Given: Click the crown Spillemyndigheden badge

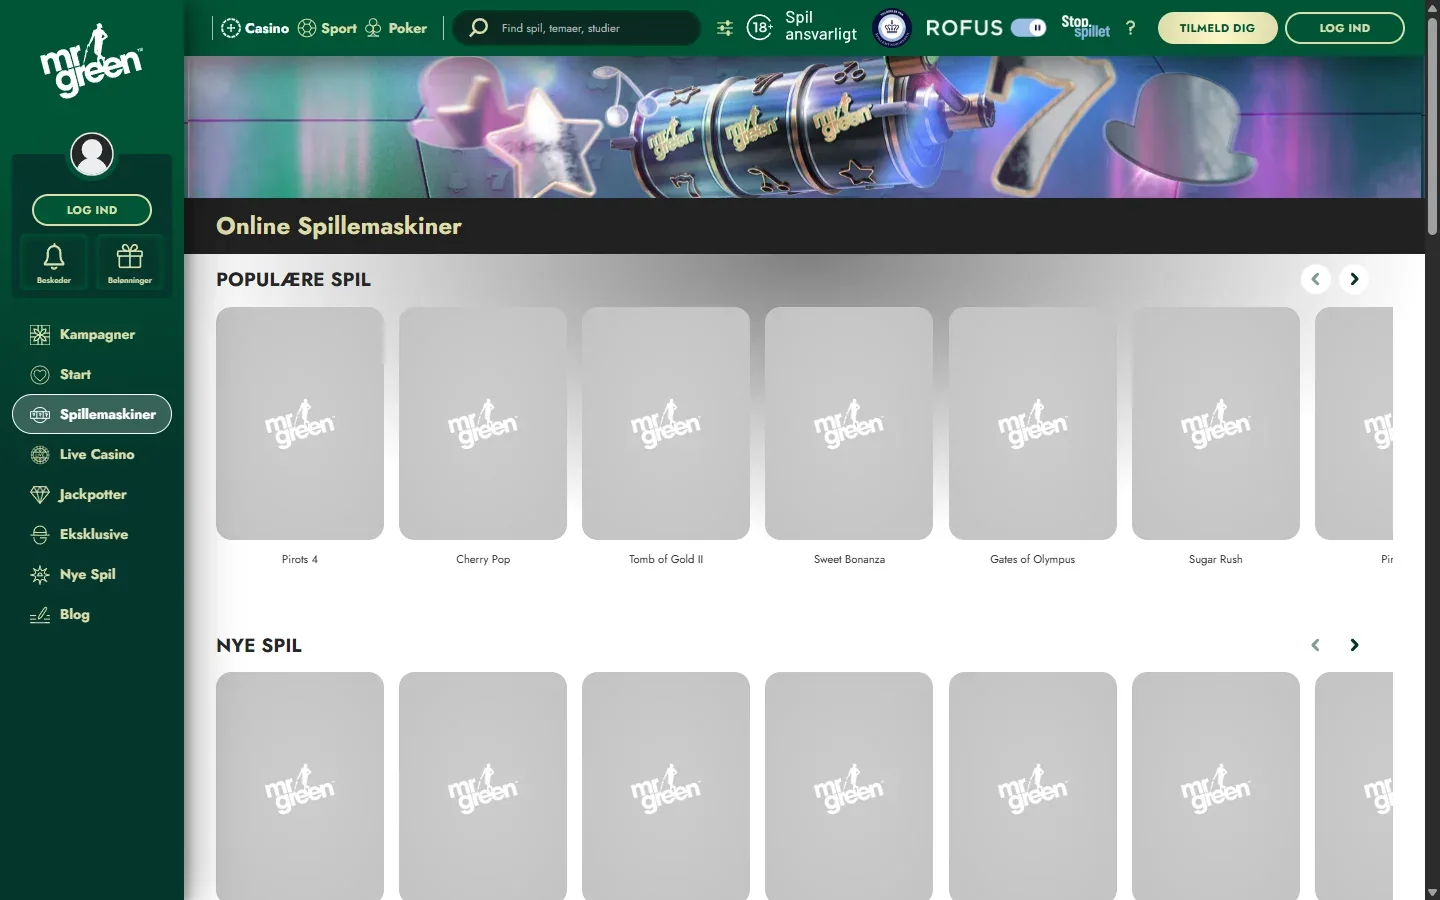Looking at the screenshot, I should coord(892,28).
